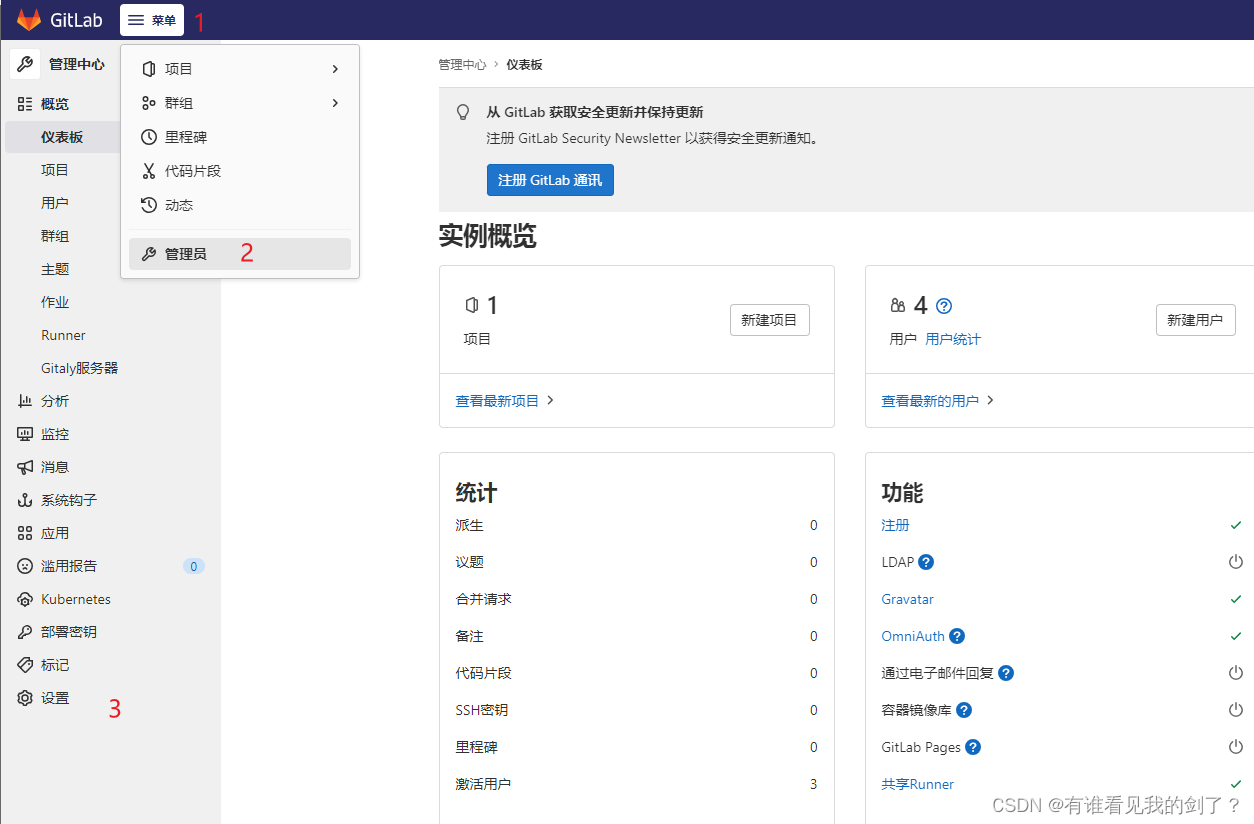Image resolution: width=1254 pixels, height=824 pixels.
Task: Click the 部署密钥 key icon
Action: click(25, 632)
